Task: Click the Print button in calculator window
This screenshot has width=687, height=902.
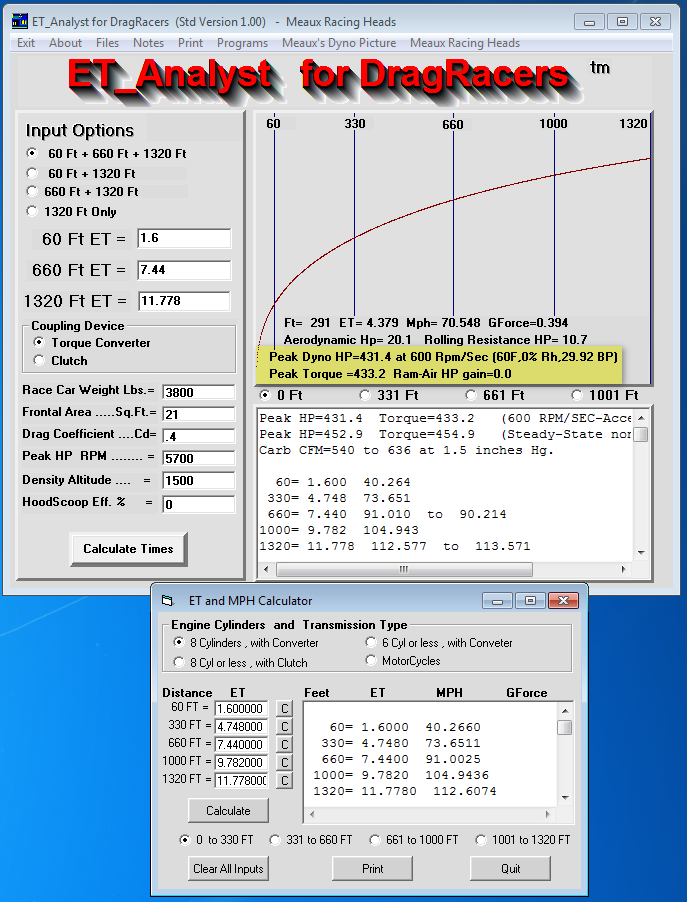Action: point(372,869)
